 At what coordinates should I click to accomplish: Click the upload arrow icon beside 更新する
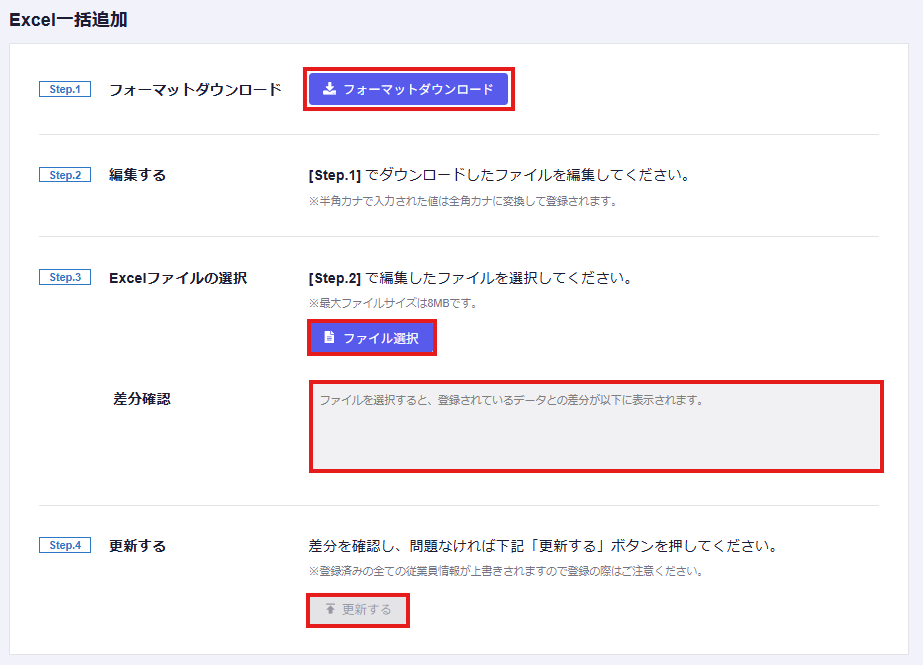point(329,609)
